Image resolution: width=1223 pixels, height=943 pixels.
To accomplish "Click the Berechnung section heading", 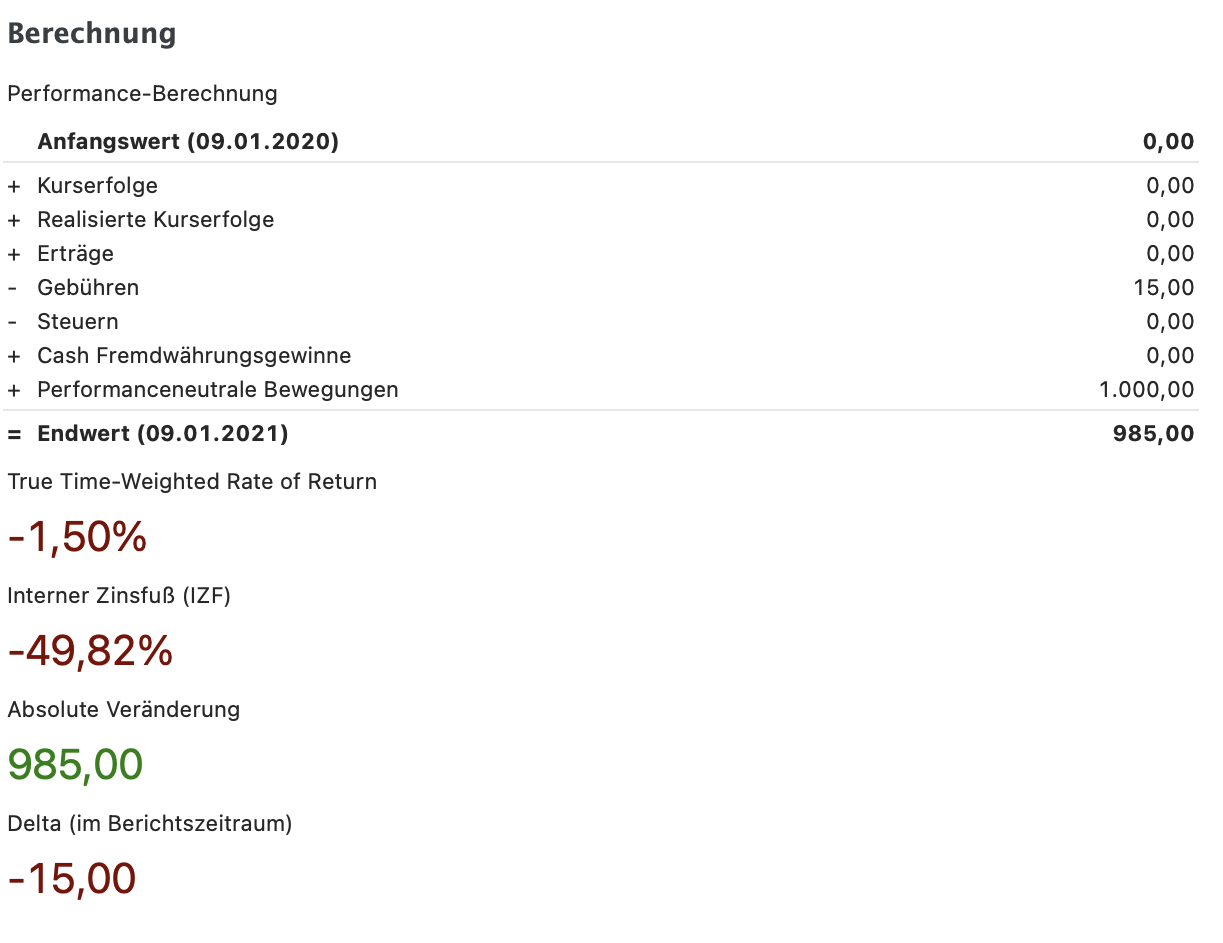I will [92, 34].
